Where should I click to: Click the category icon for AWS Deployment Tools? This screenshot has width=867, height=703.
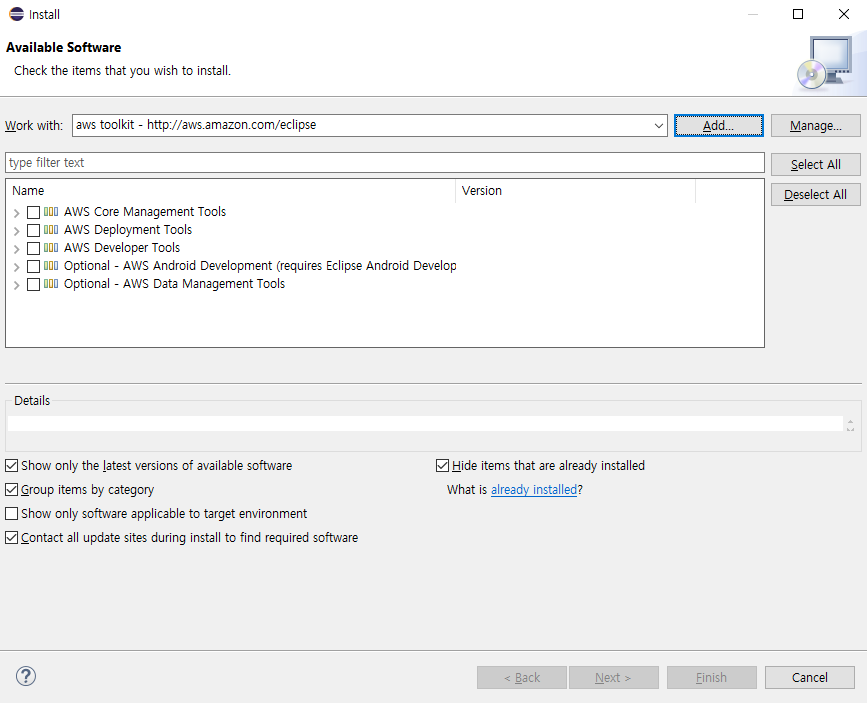click(51, 230)
